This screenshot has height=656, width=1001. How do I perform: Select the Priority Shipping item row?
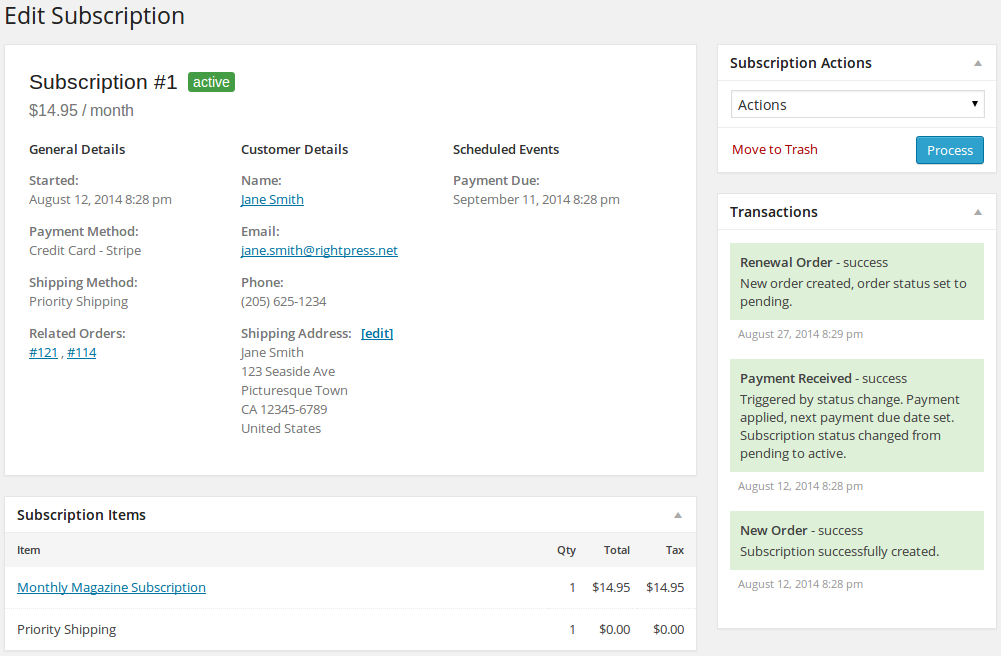coord(67,629)
